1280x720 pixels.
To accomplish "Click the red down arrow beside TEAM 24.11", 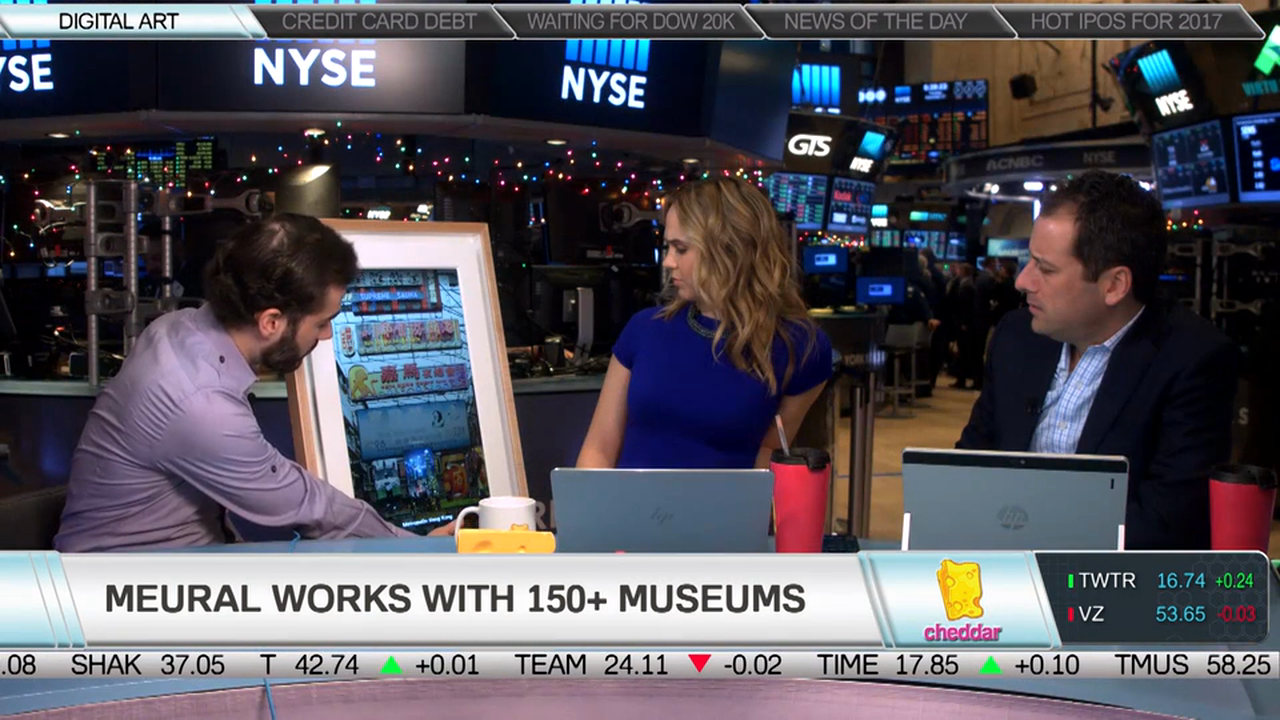I will (699, 664).
